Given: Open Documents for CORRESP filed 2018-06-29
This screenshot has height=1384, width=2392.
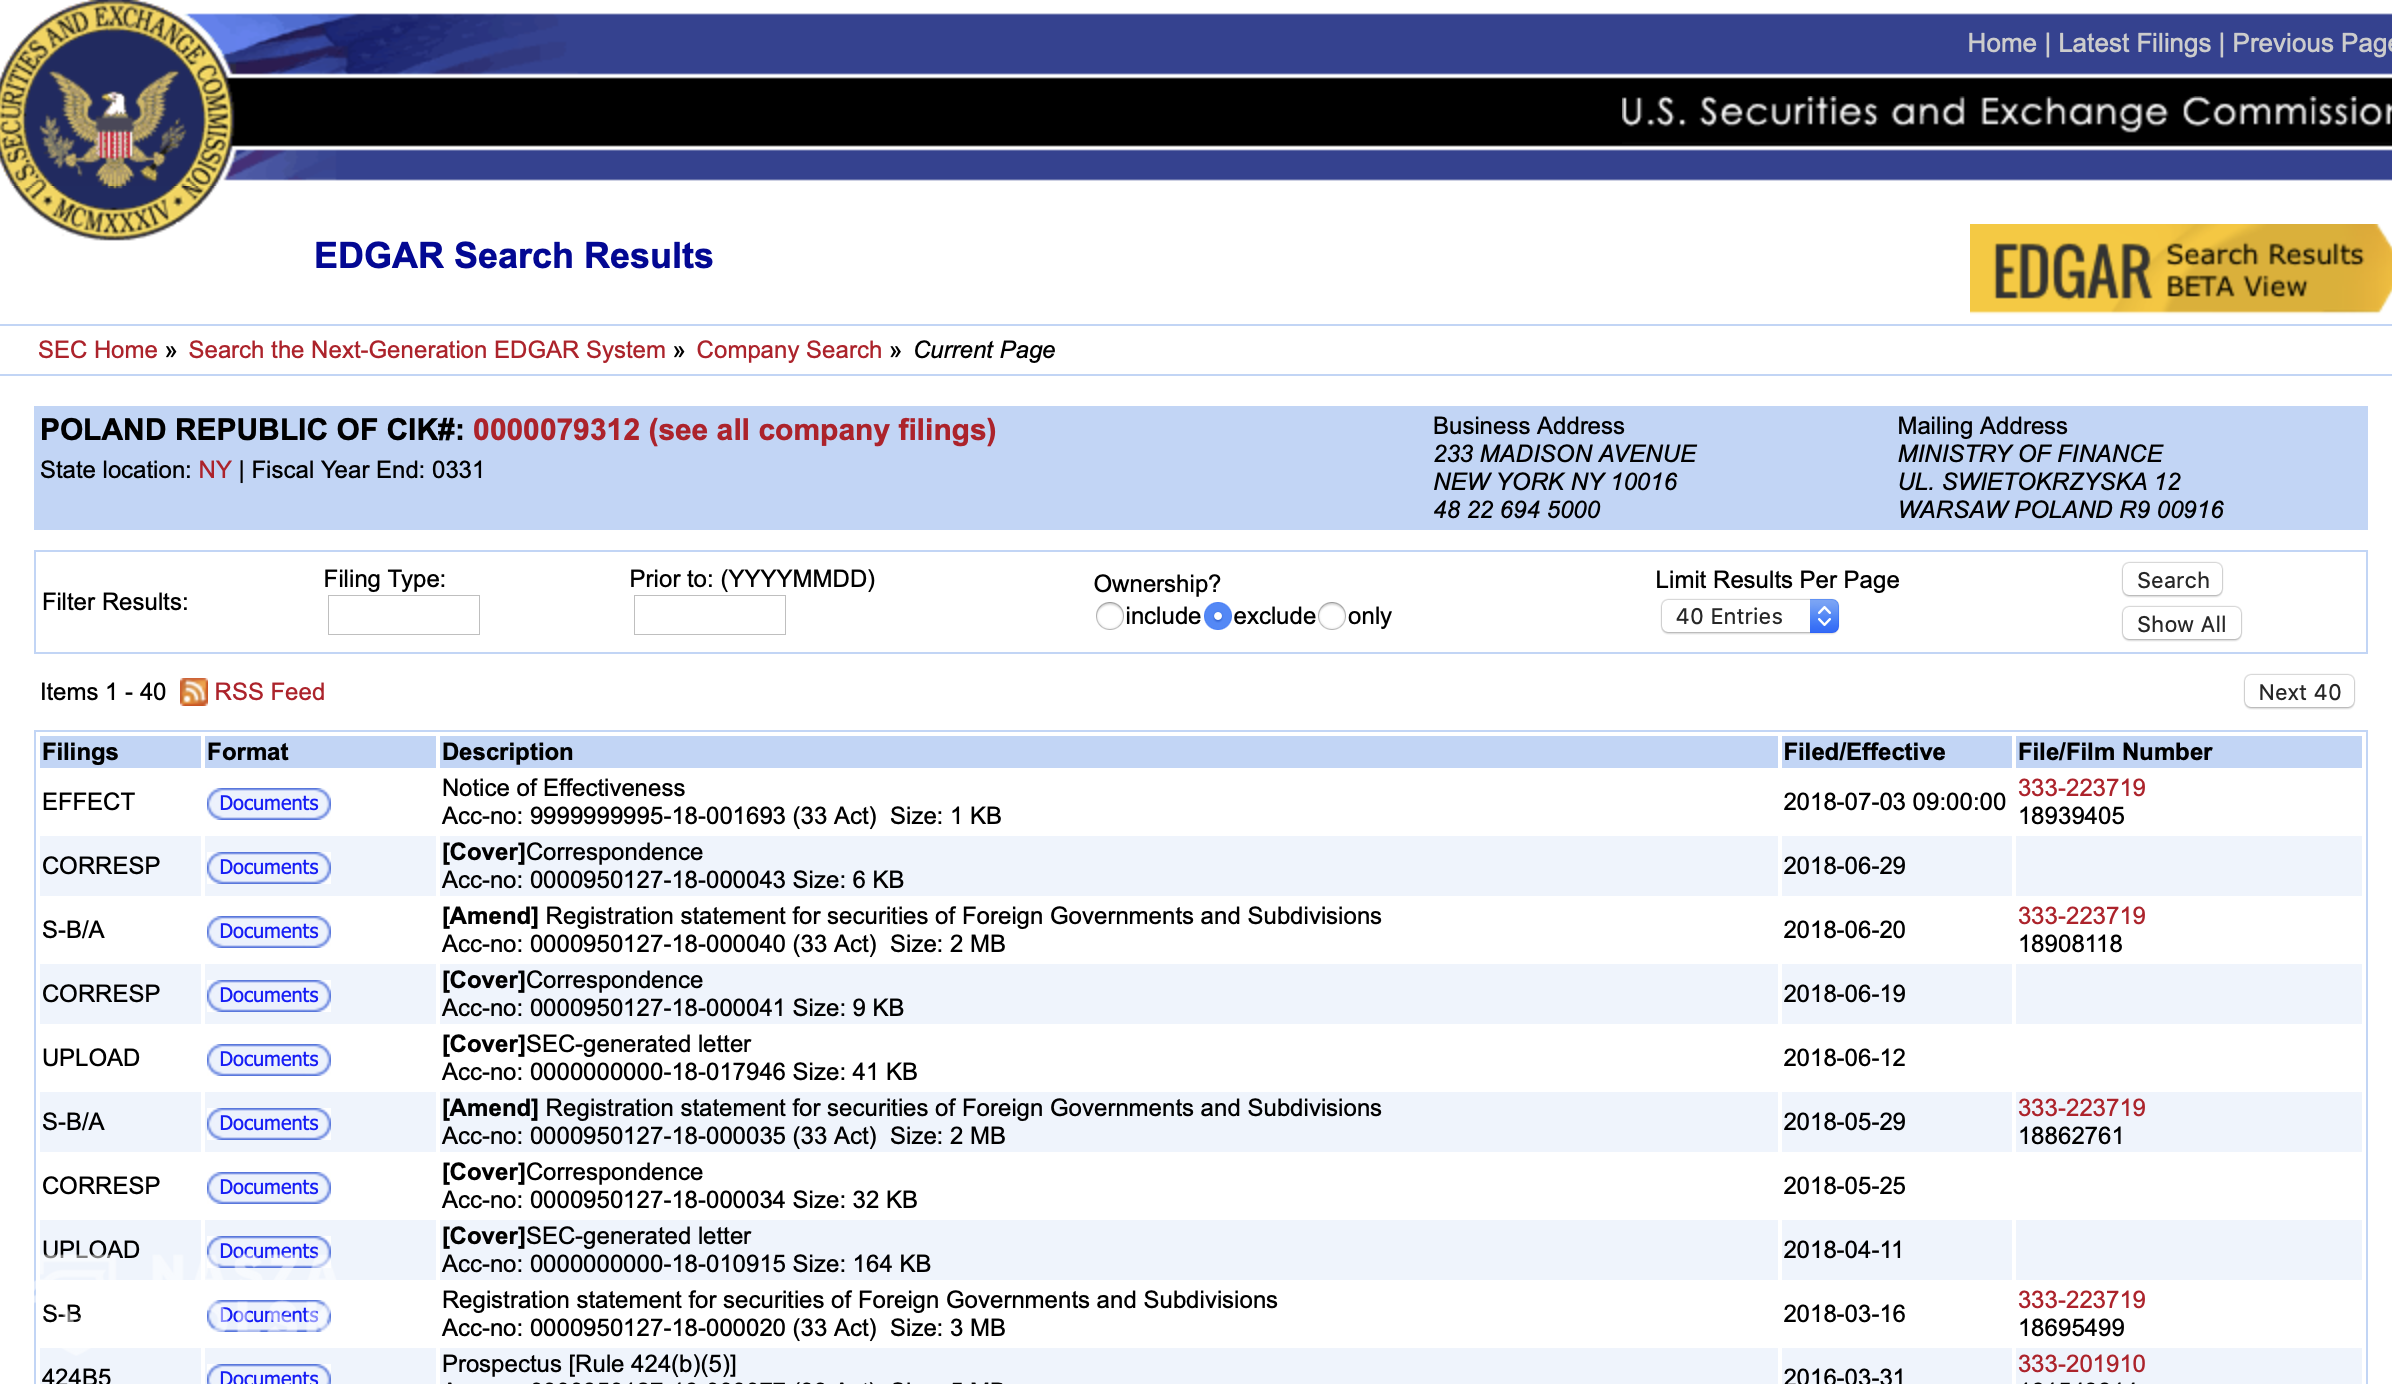Looking at the screenshot, I should tap(269, 867).
